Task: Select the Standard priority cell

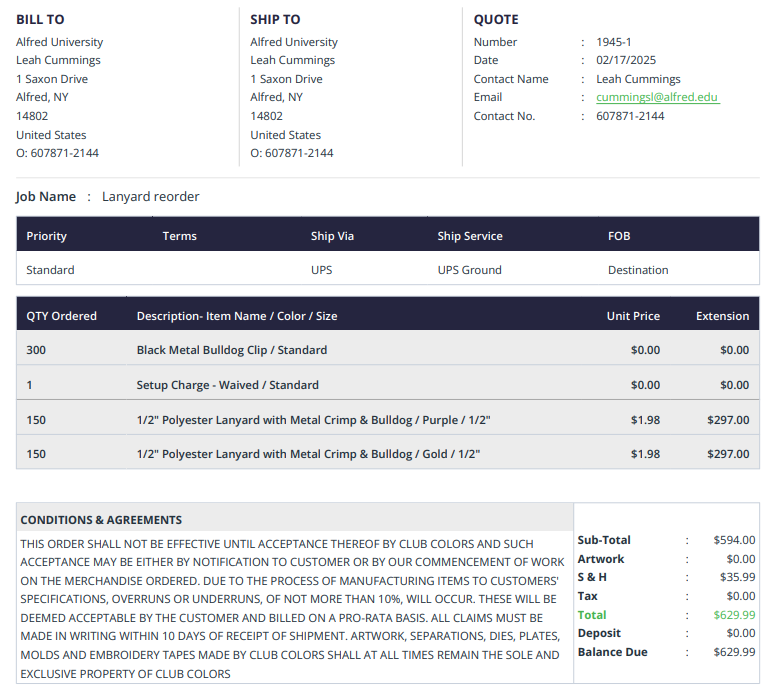Action: pyautogui.click(x=50, y=270)
